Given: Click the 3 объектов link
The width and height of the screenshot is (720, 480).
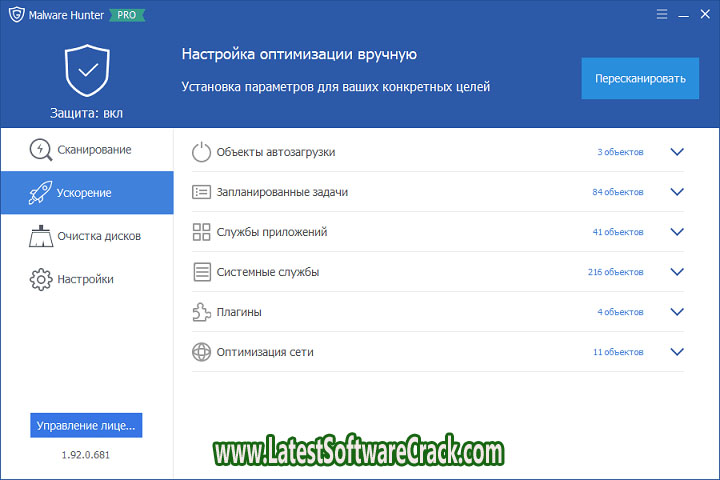Looking at the screenshot, I should [620, 152].
